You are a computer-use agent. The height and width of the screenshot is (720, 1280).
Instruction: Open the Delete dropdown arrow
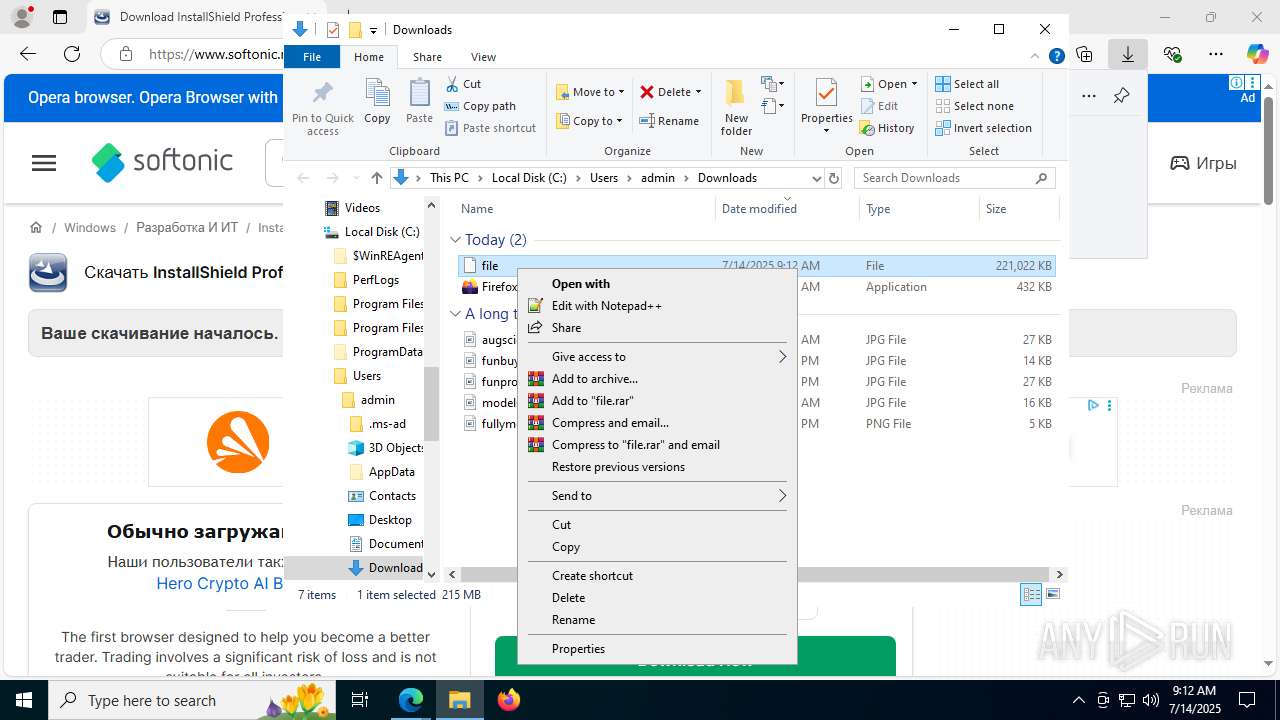(698, 92)
